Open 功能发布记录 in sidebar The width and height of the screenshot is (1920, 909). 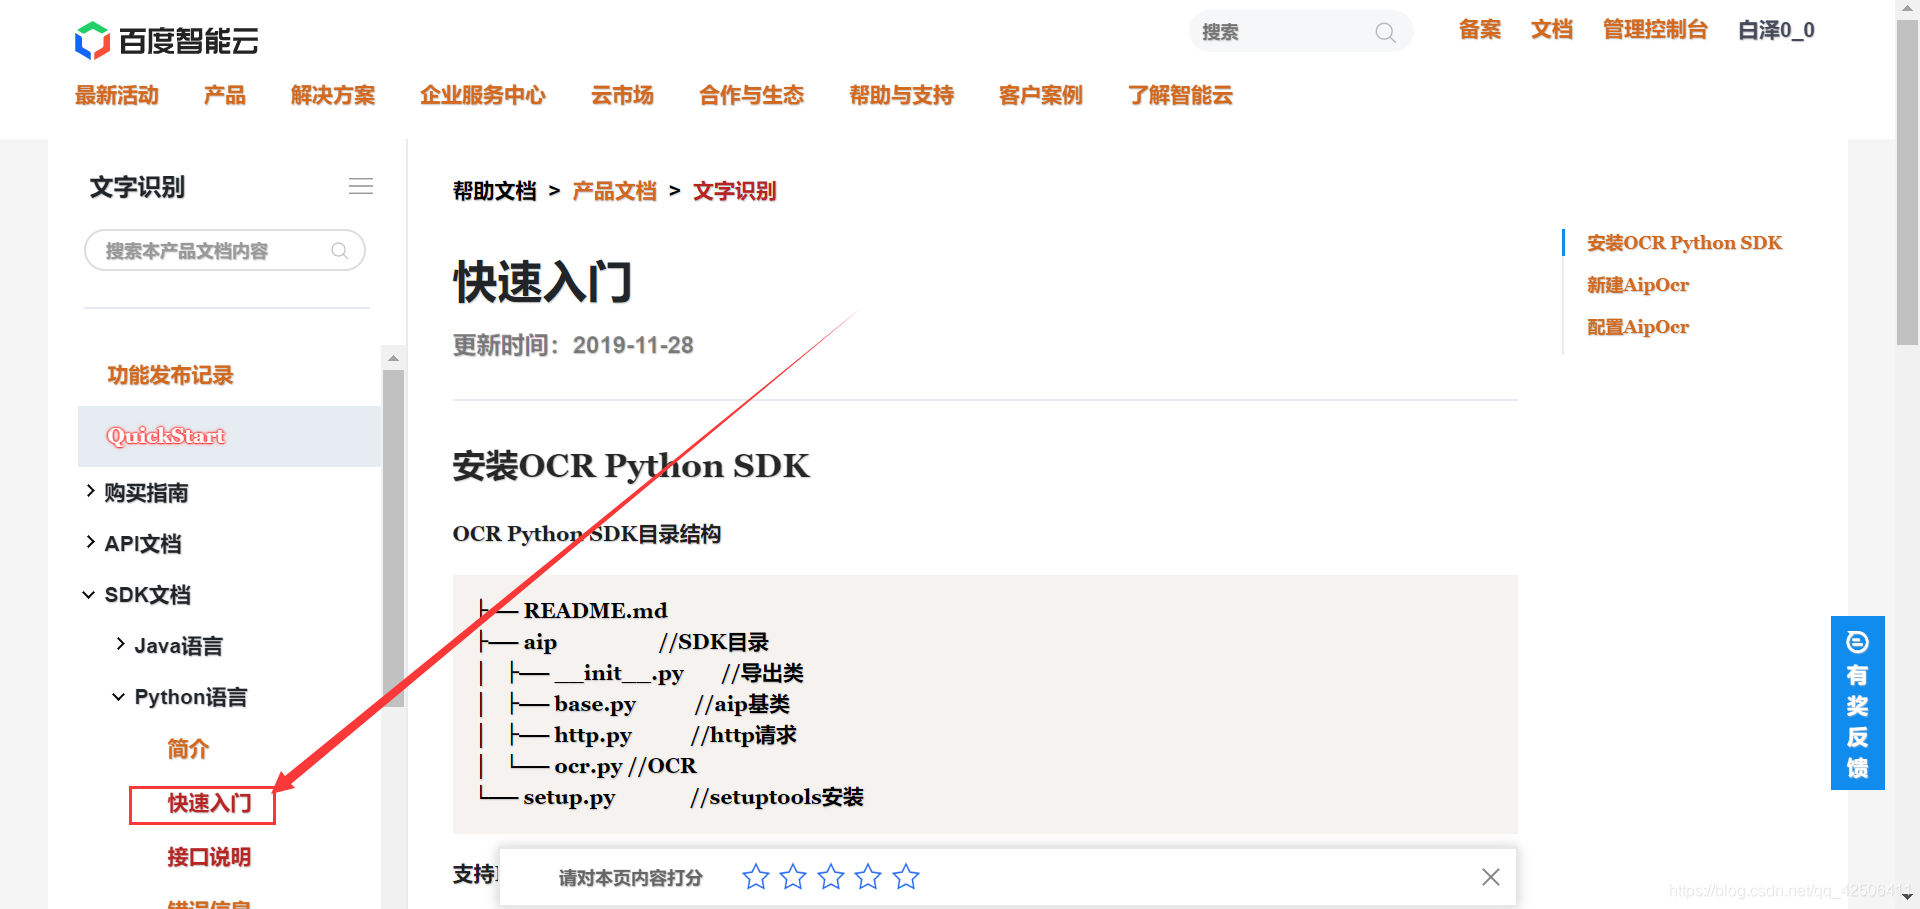(x=170, y=375)
